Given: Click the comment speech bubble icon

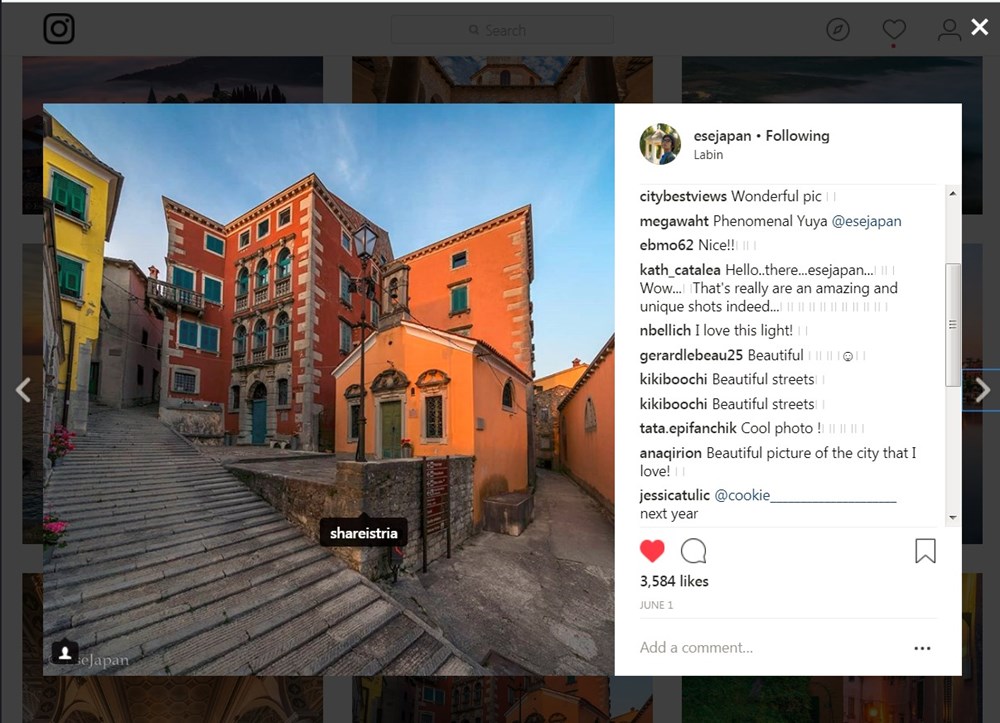Looking at the screenshot, I should (x=693, y=551).
